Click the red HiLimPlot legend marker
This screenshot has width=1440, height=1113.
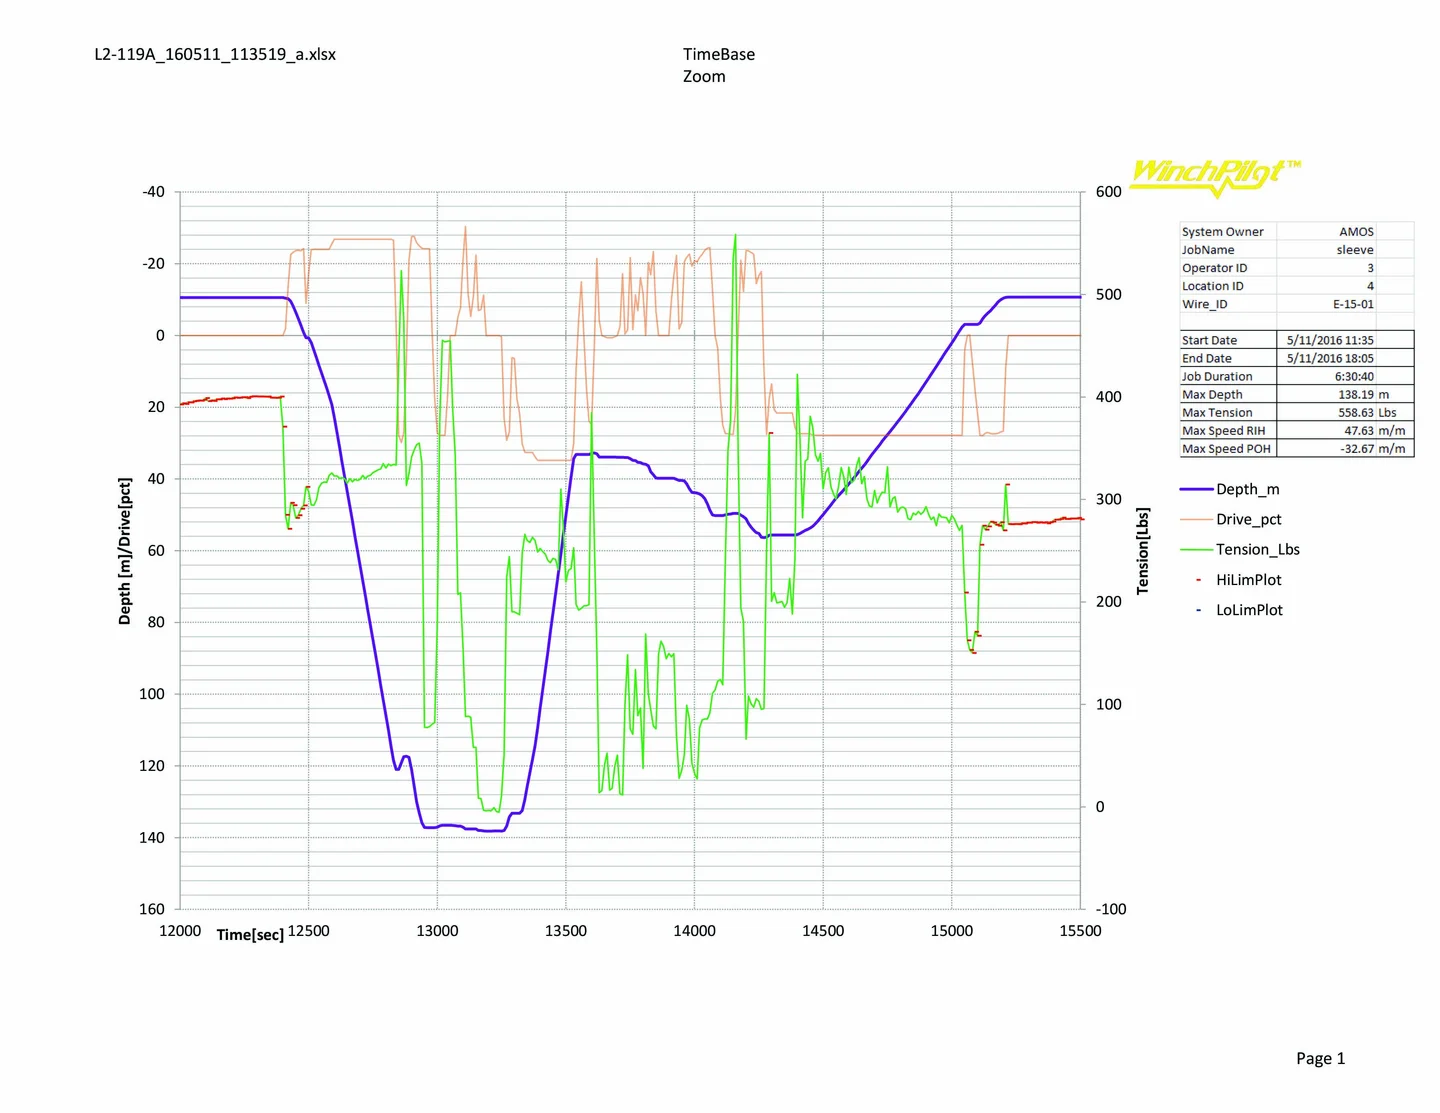[1198, 580]
